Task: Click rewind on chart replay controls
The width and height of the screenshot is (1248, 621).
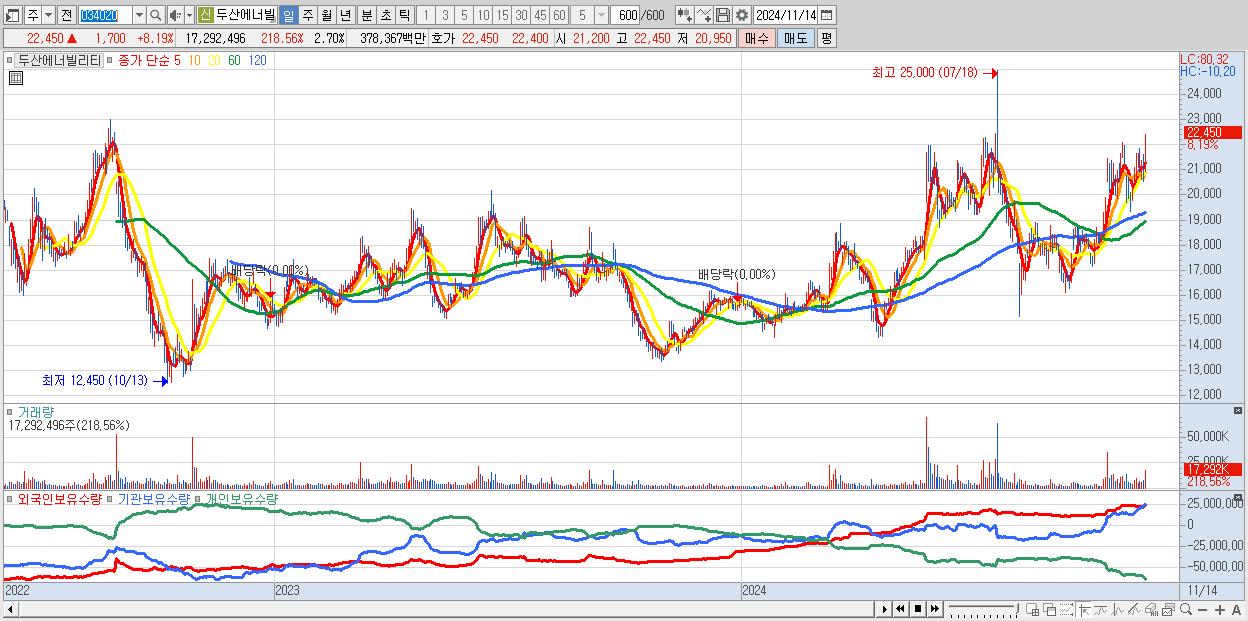Action: [900, 609]
